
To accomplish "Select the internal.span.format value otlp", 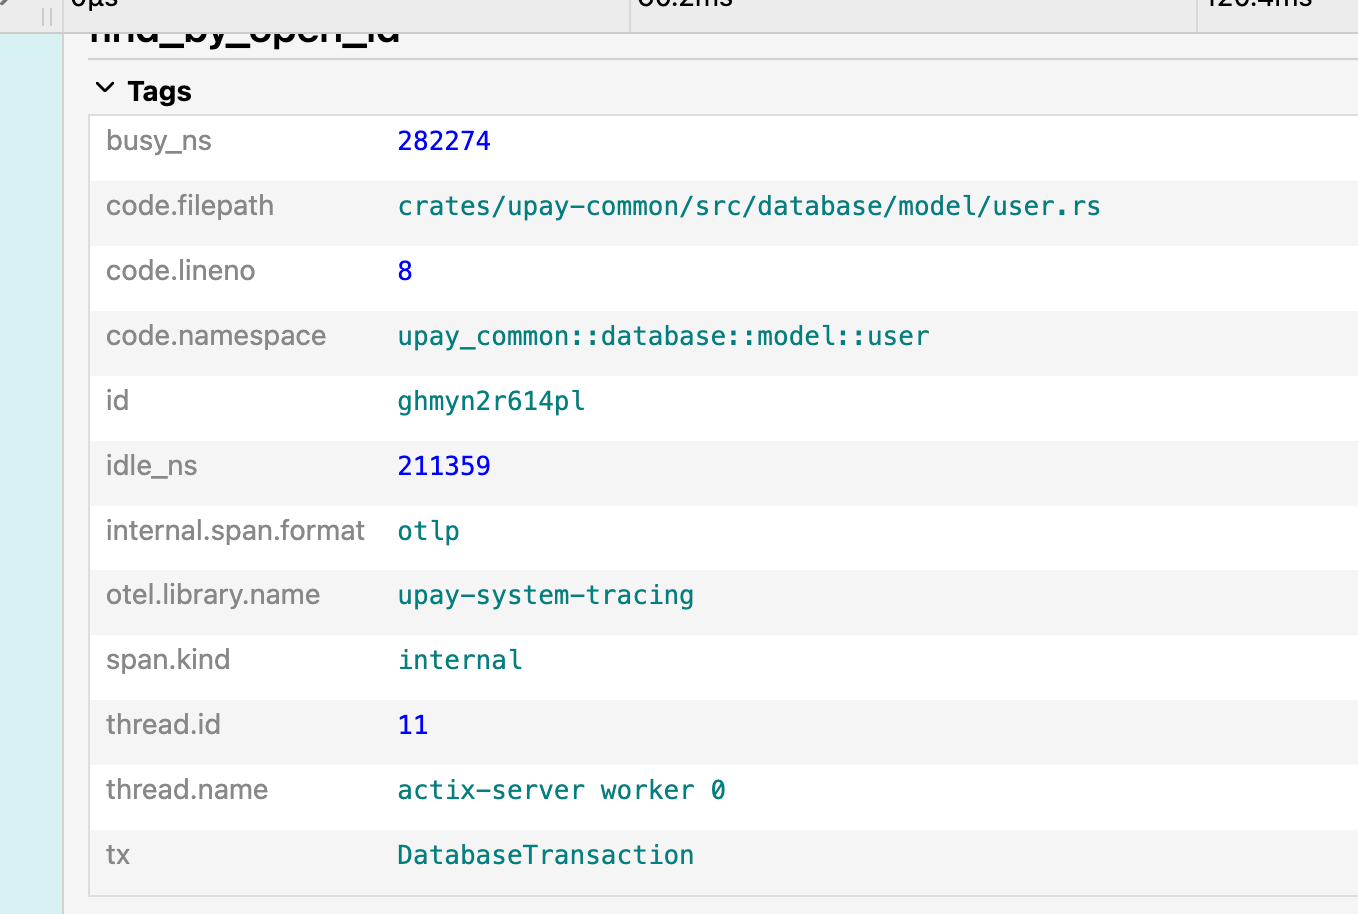I will point(428,531).
